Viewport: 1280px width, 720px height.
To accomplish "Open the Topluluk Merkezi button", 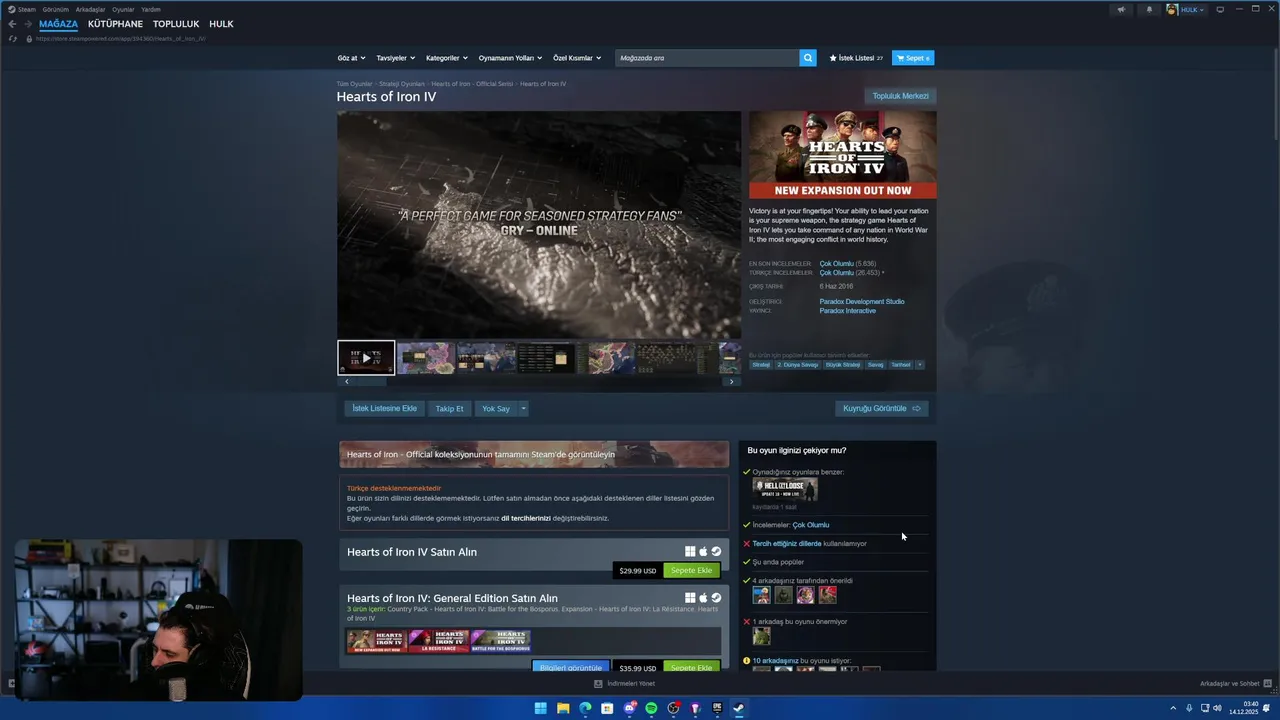I will click(x=900, y=96).
